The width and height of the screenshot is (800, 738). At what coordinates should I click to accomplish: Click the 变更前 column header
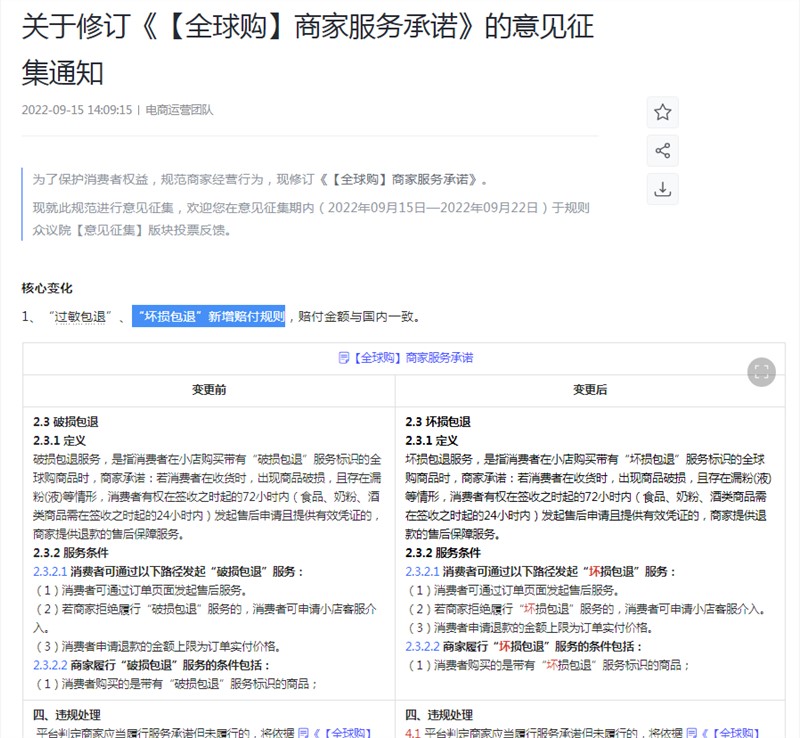click(209, 390)
